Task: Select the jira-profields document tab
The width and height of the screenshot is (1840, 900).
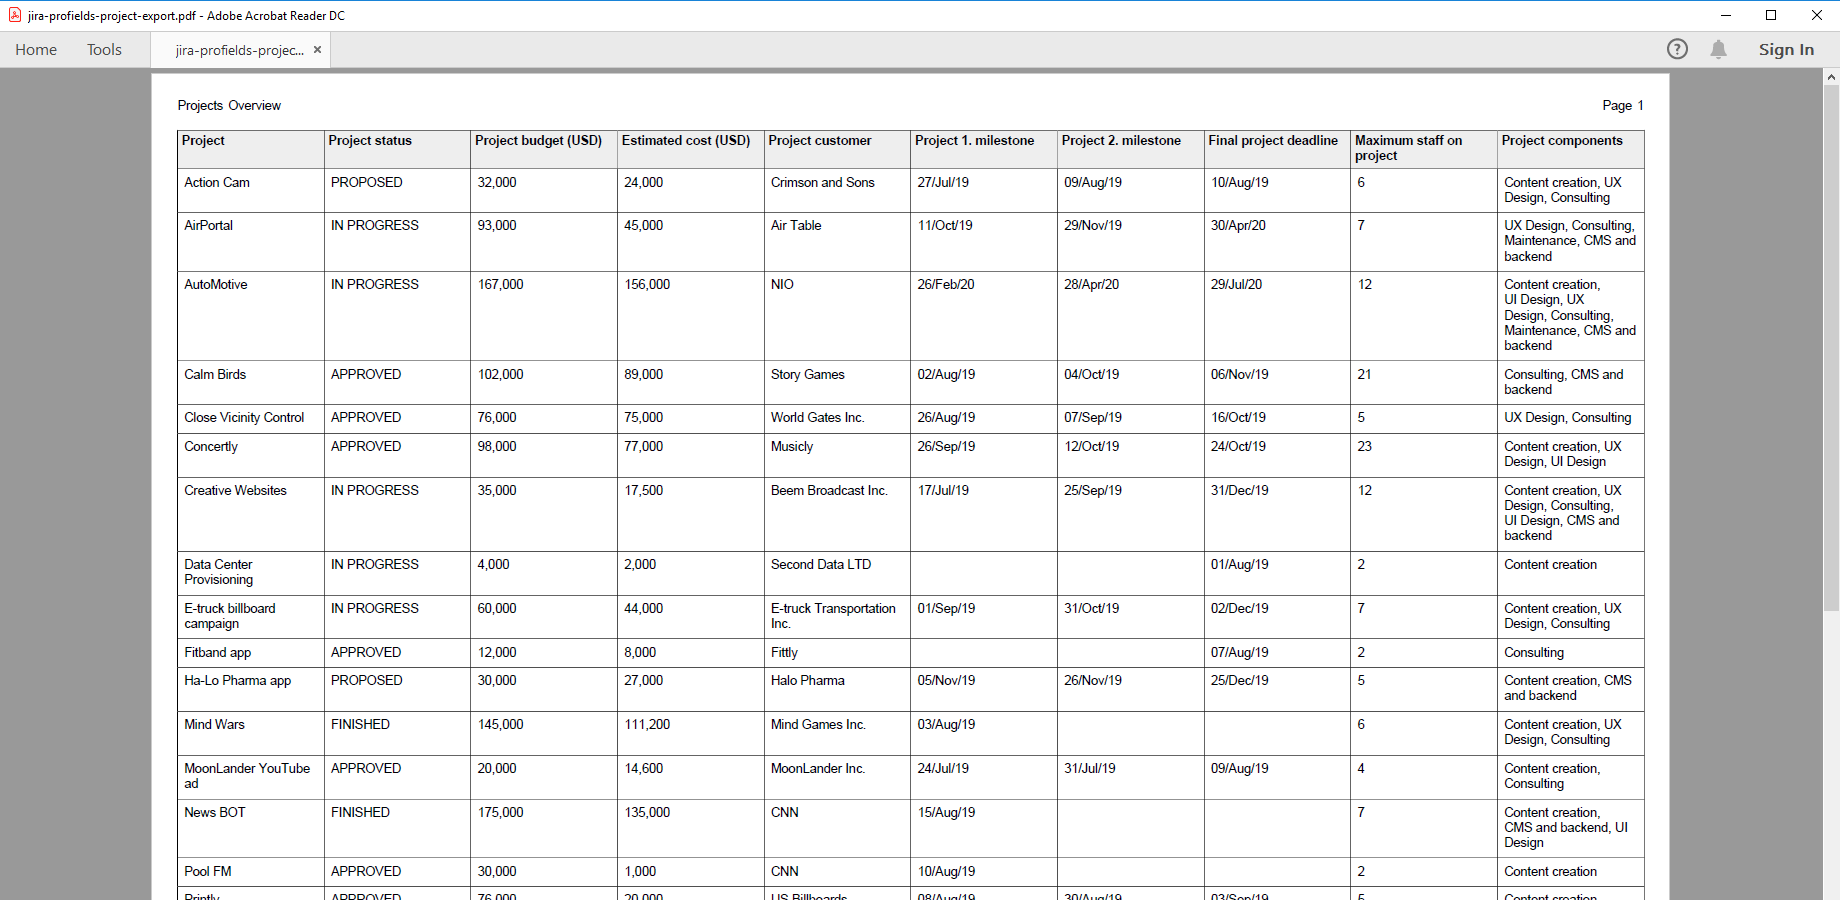Action: click(239, 50)
